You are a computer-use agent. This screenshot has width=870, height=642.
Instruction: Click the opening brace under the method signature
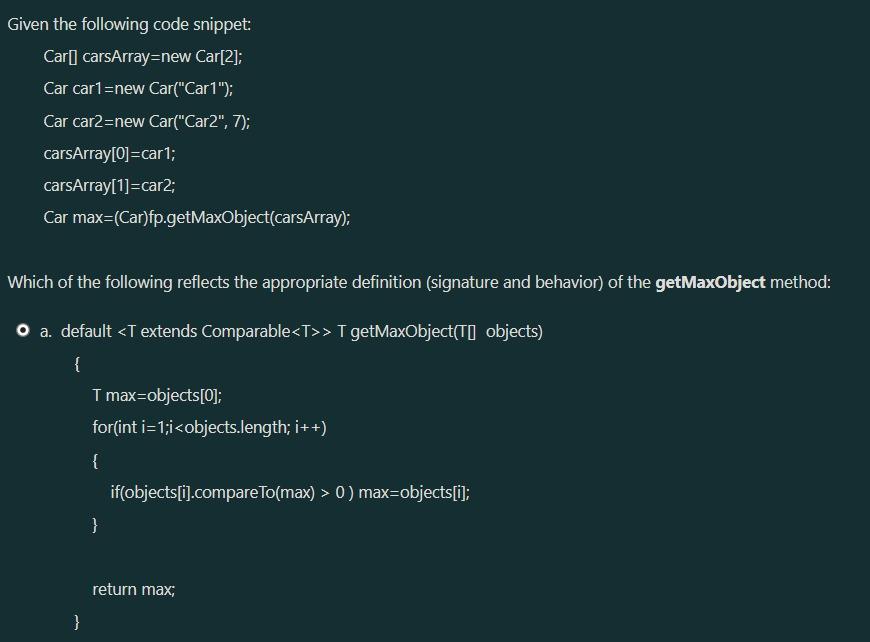click(x=76, y=363)
